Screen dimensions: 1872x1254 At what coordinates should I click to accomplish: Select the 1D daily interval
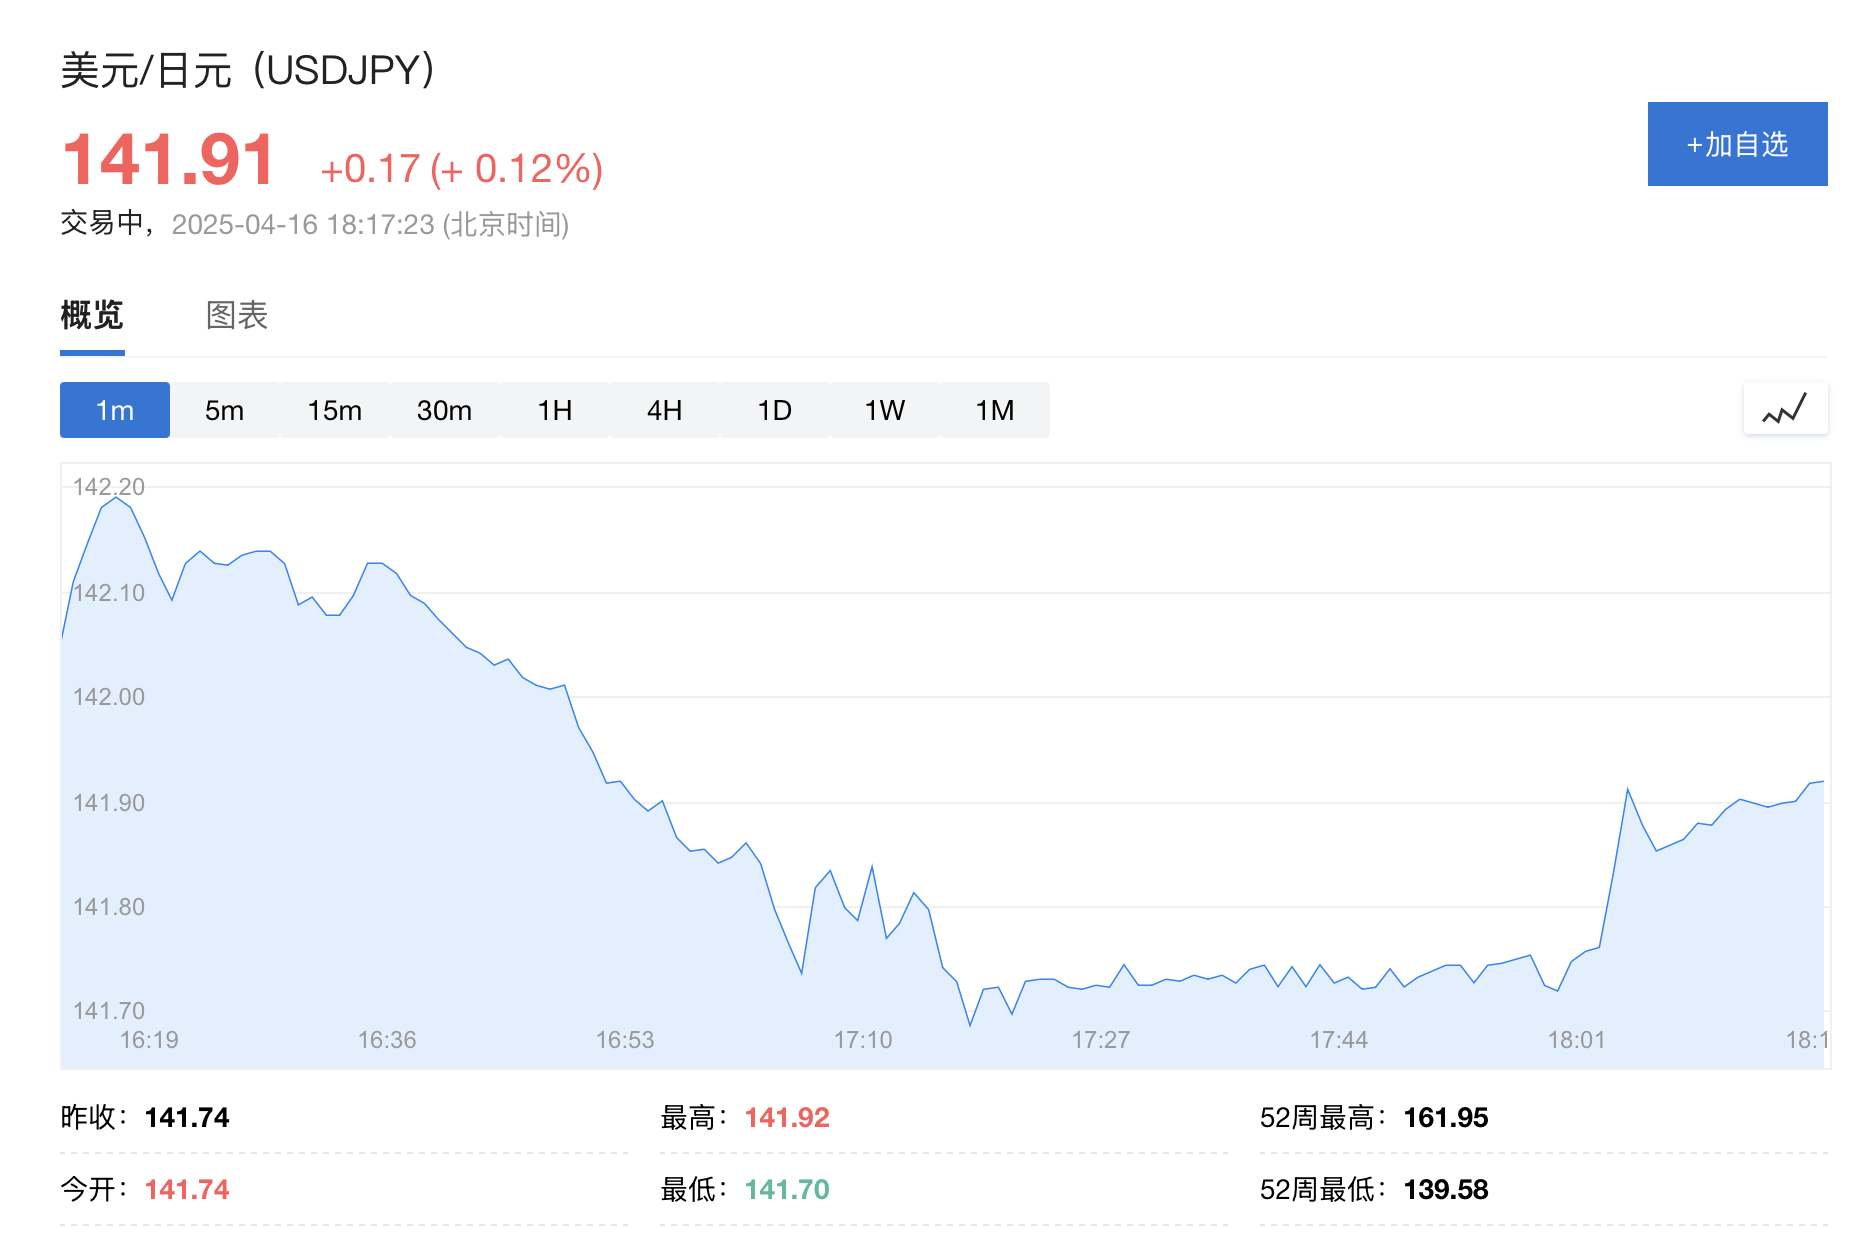(775, 410)
